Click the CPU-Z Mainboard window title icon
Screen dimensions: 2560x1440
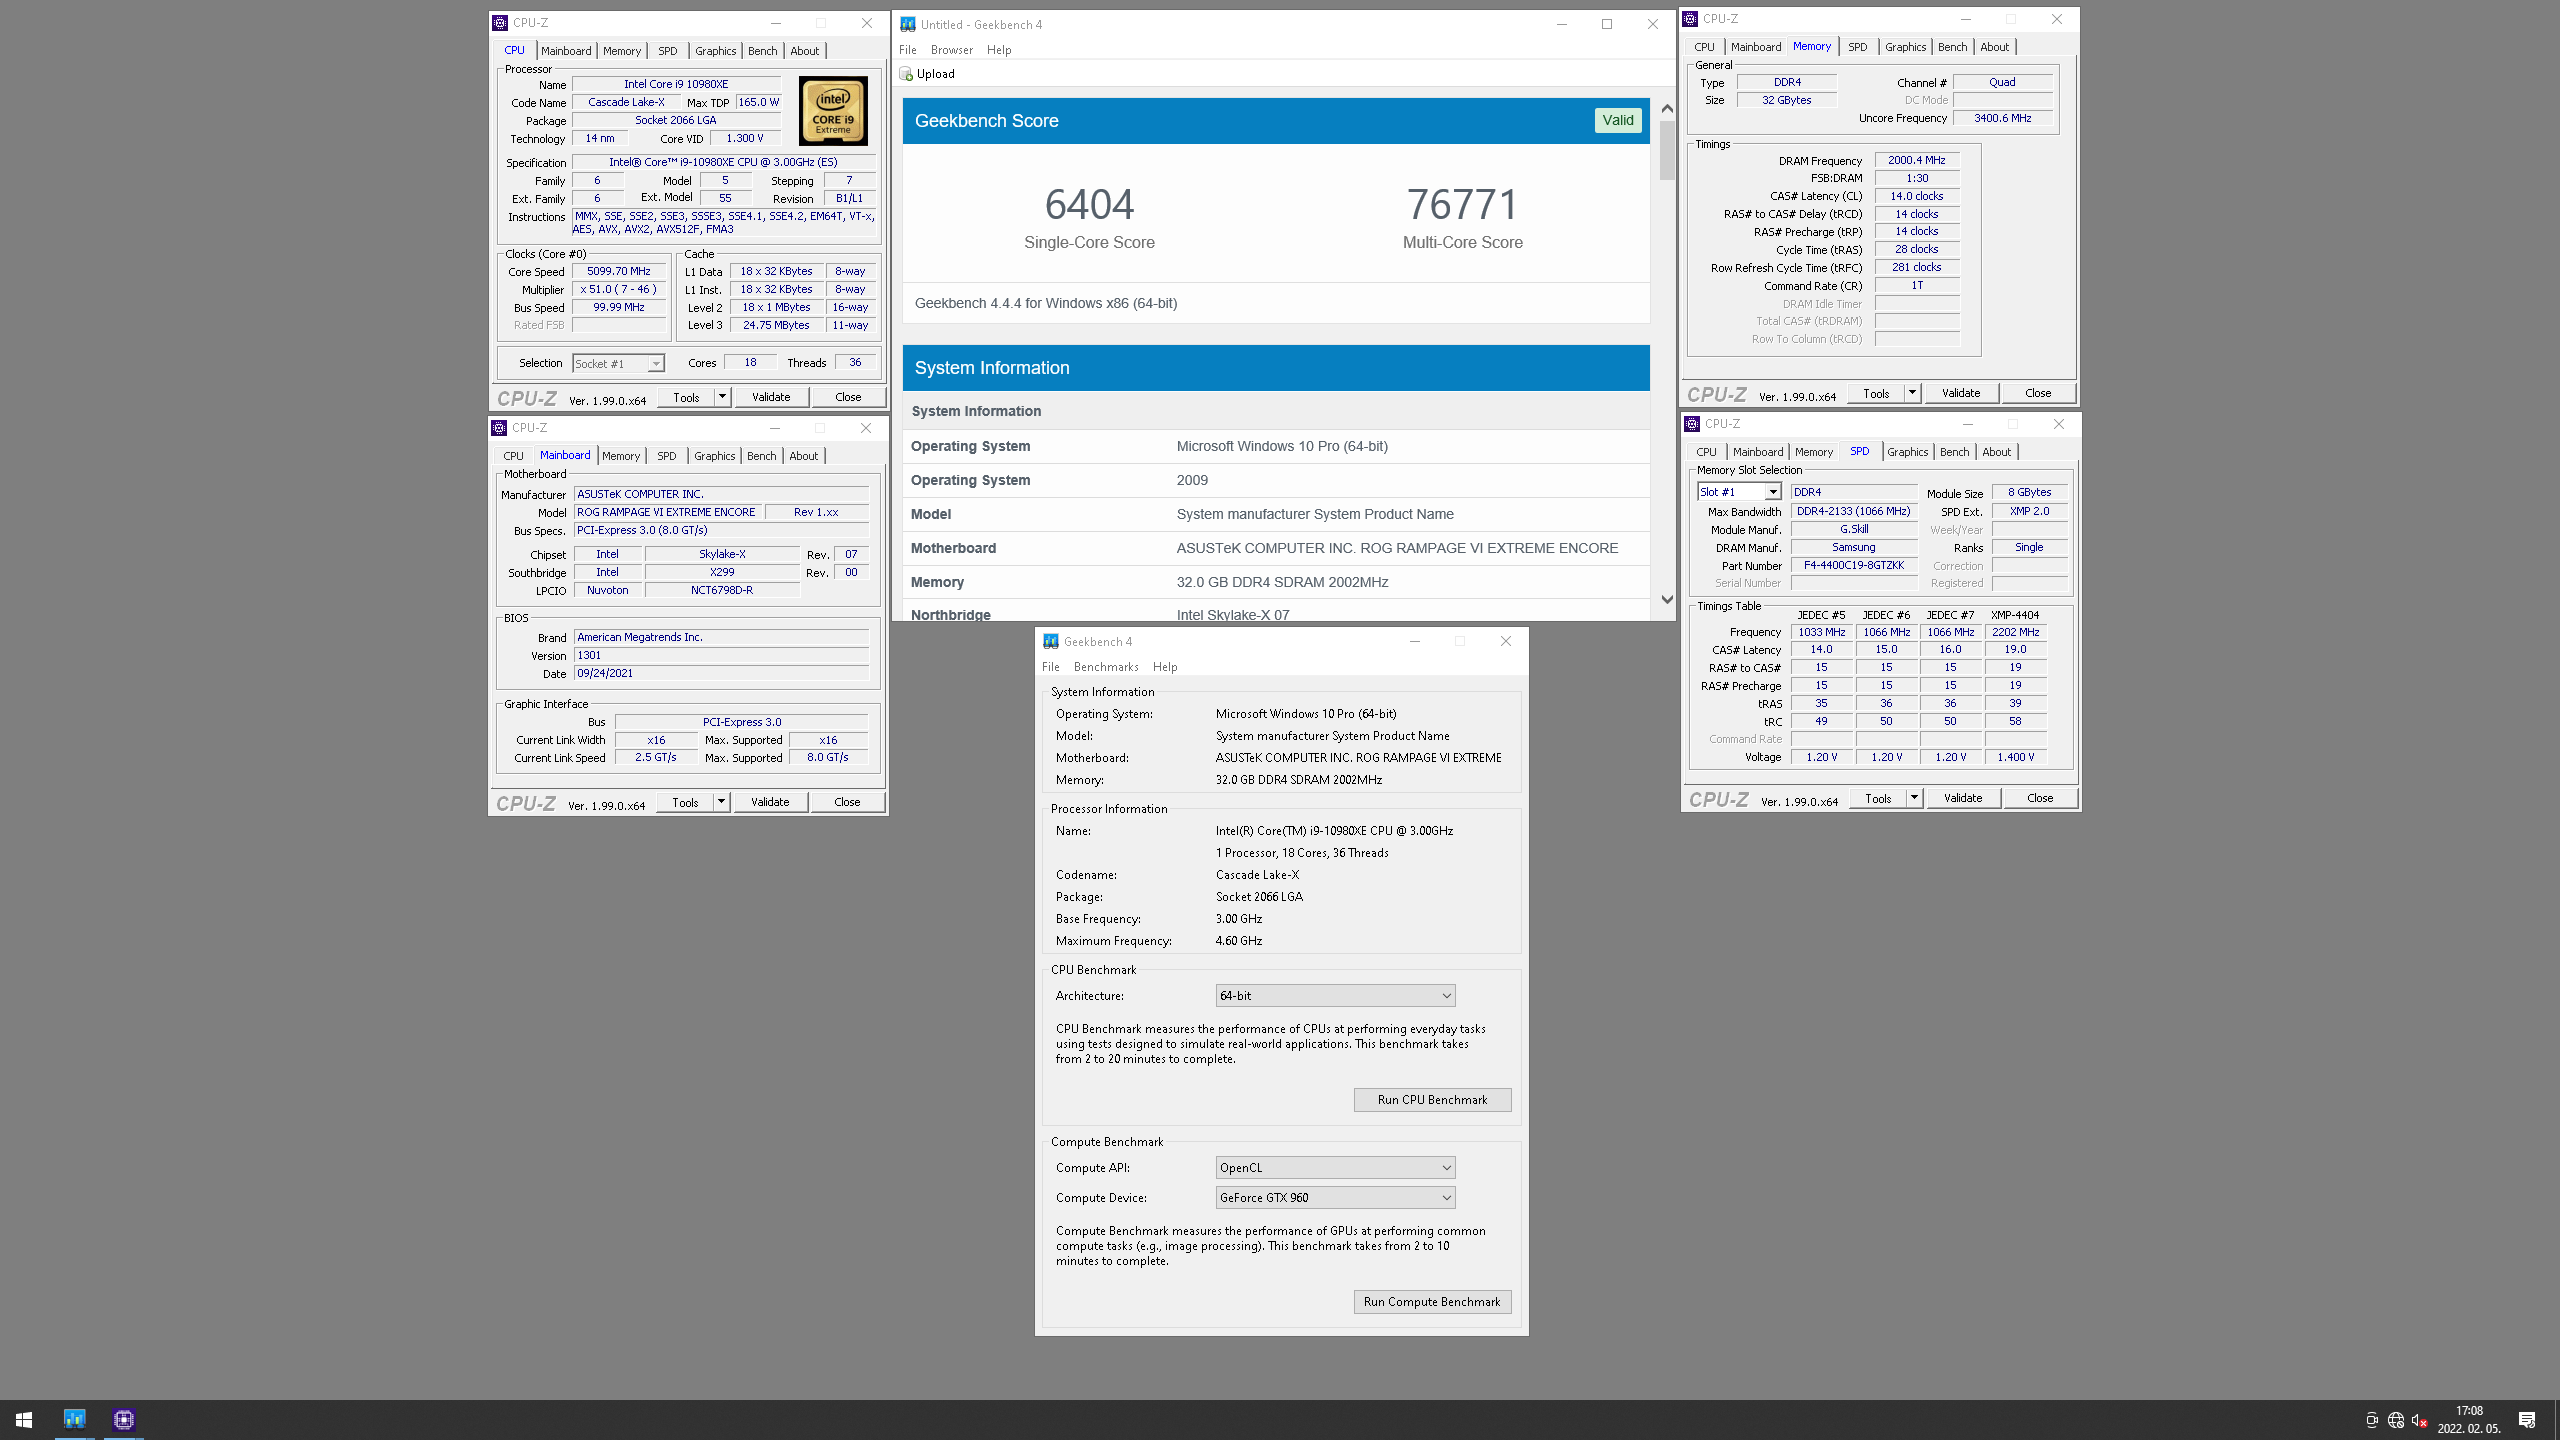pyautogui.click(x=499, y=428)
